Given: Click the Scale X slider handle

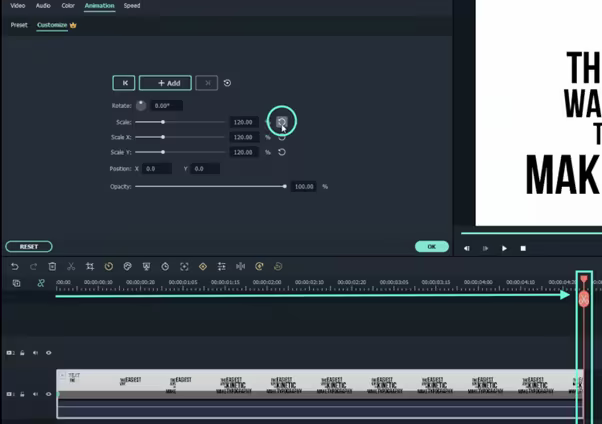Looking at the screenshot, I should point(163,137).
